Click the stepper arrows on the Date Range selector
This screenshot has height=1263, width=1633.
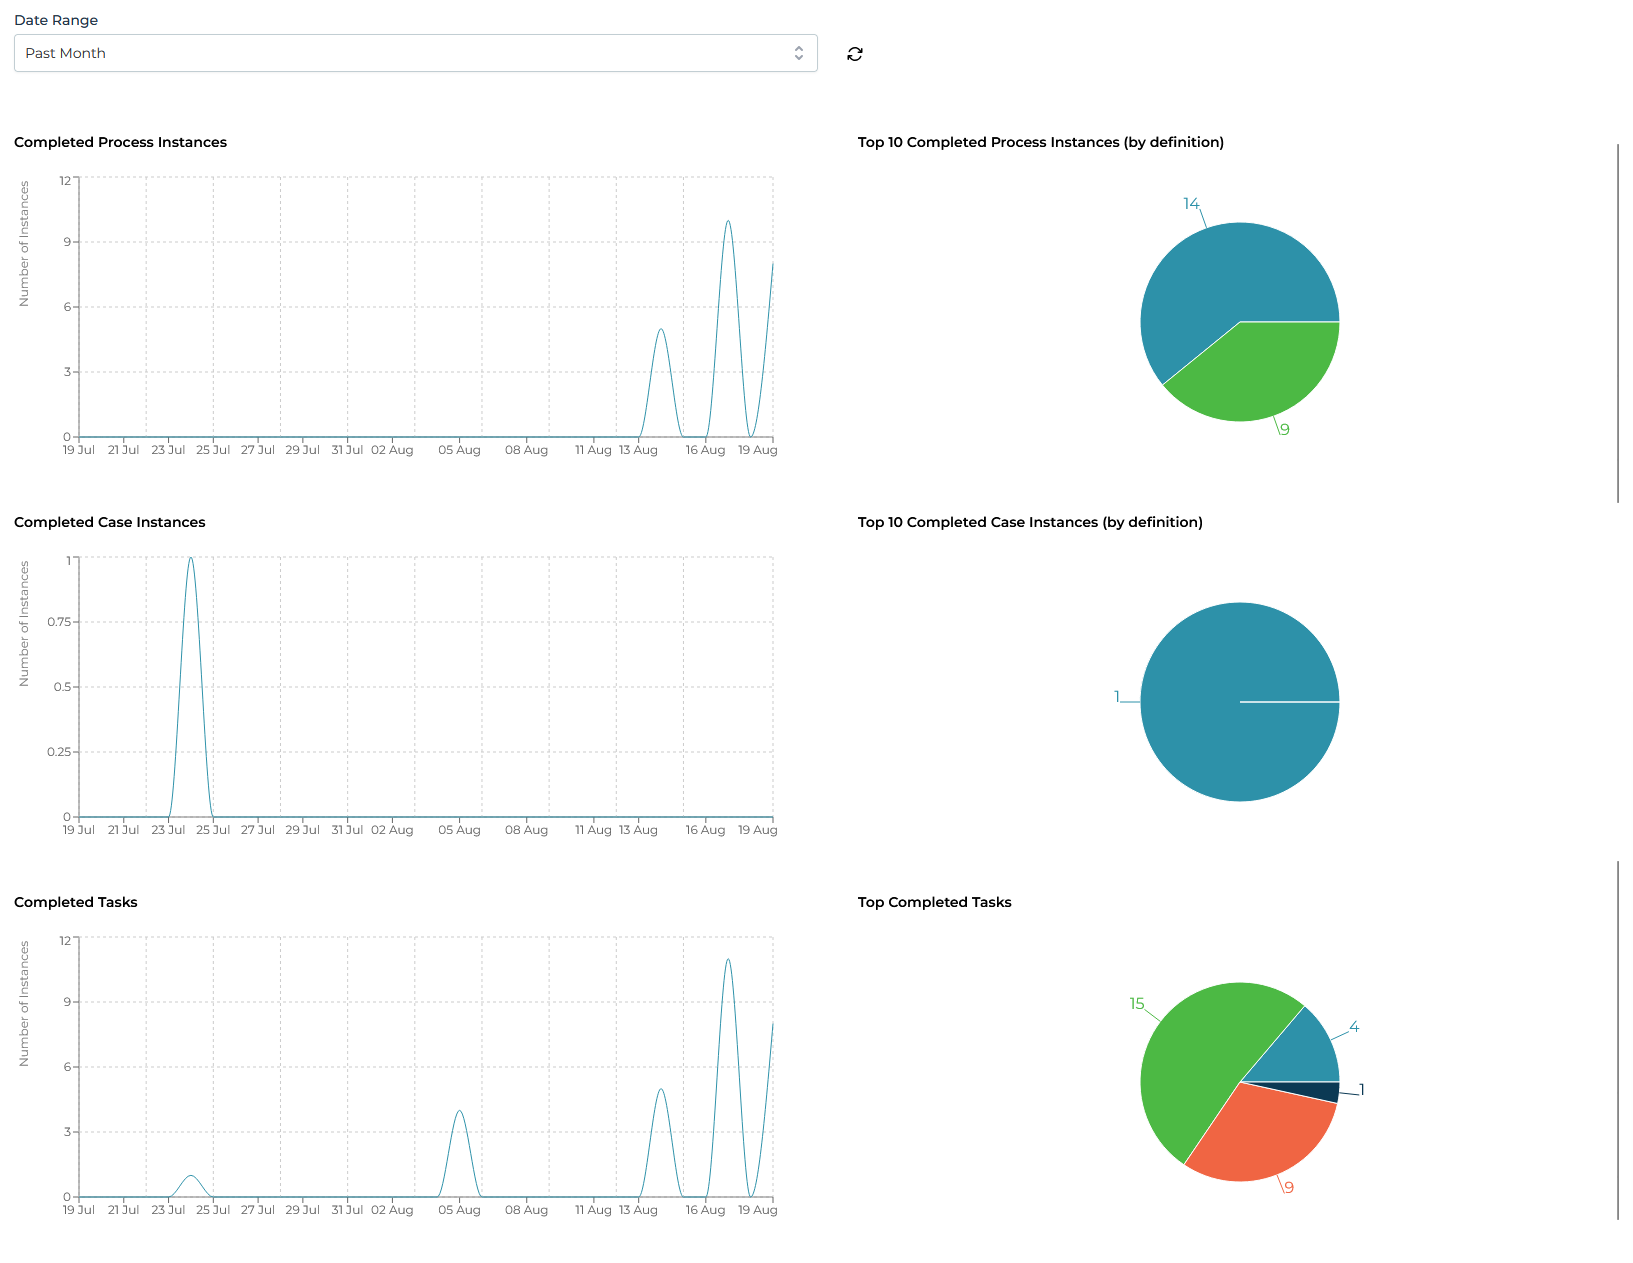pyautogui.click(x=799, y=53)
